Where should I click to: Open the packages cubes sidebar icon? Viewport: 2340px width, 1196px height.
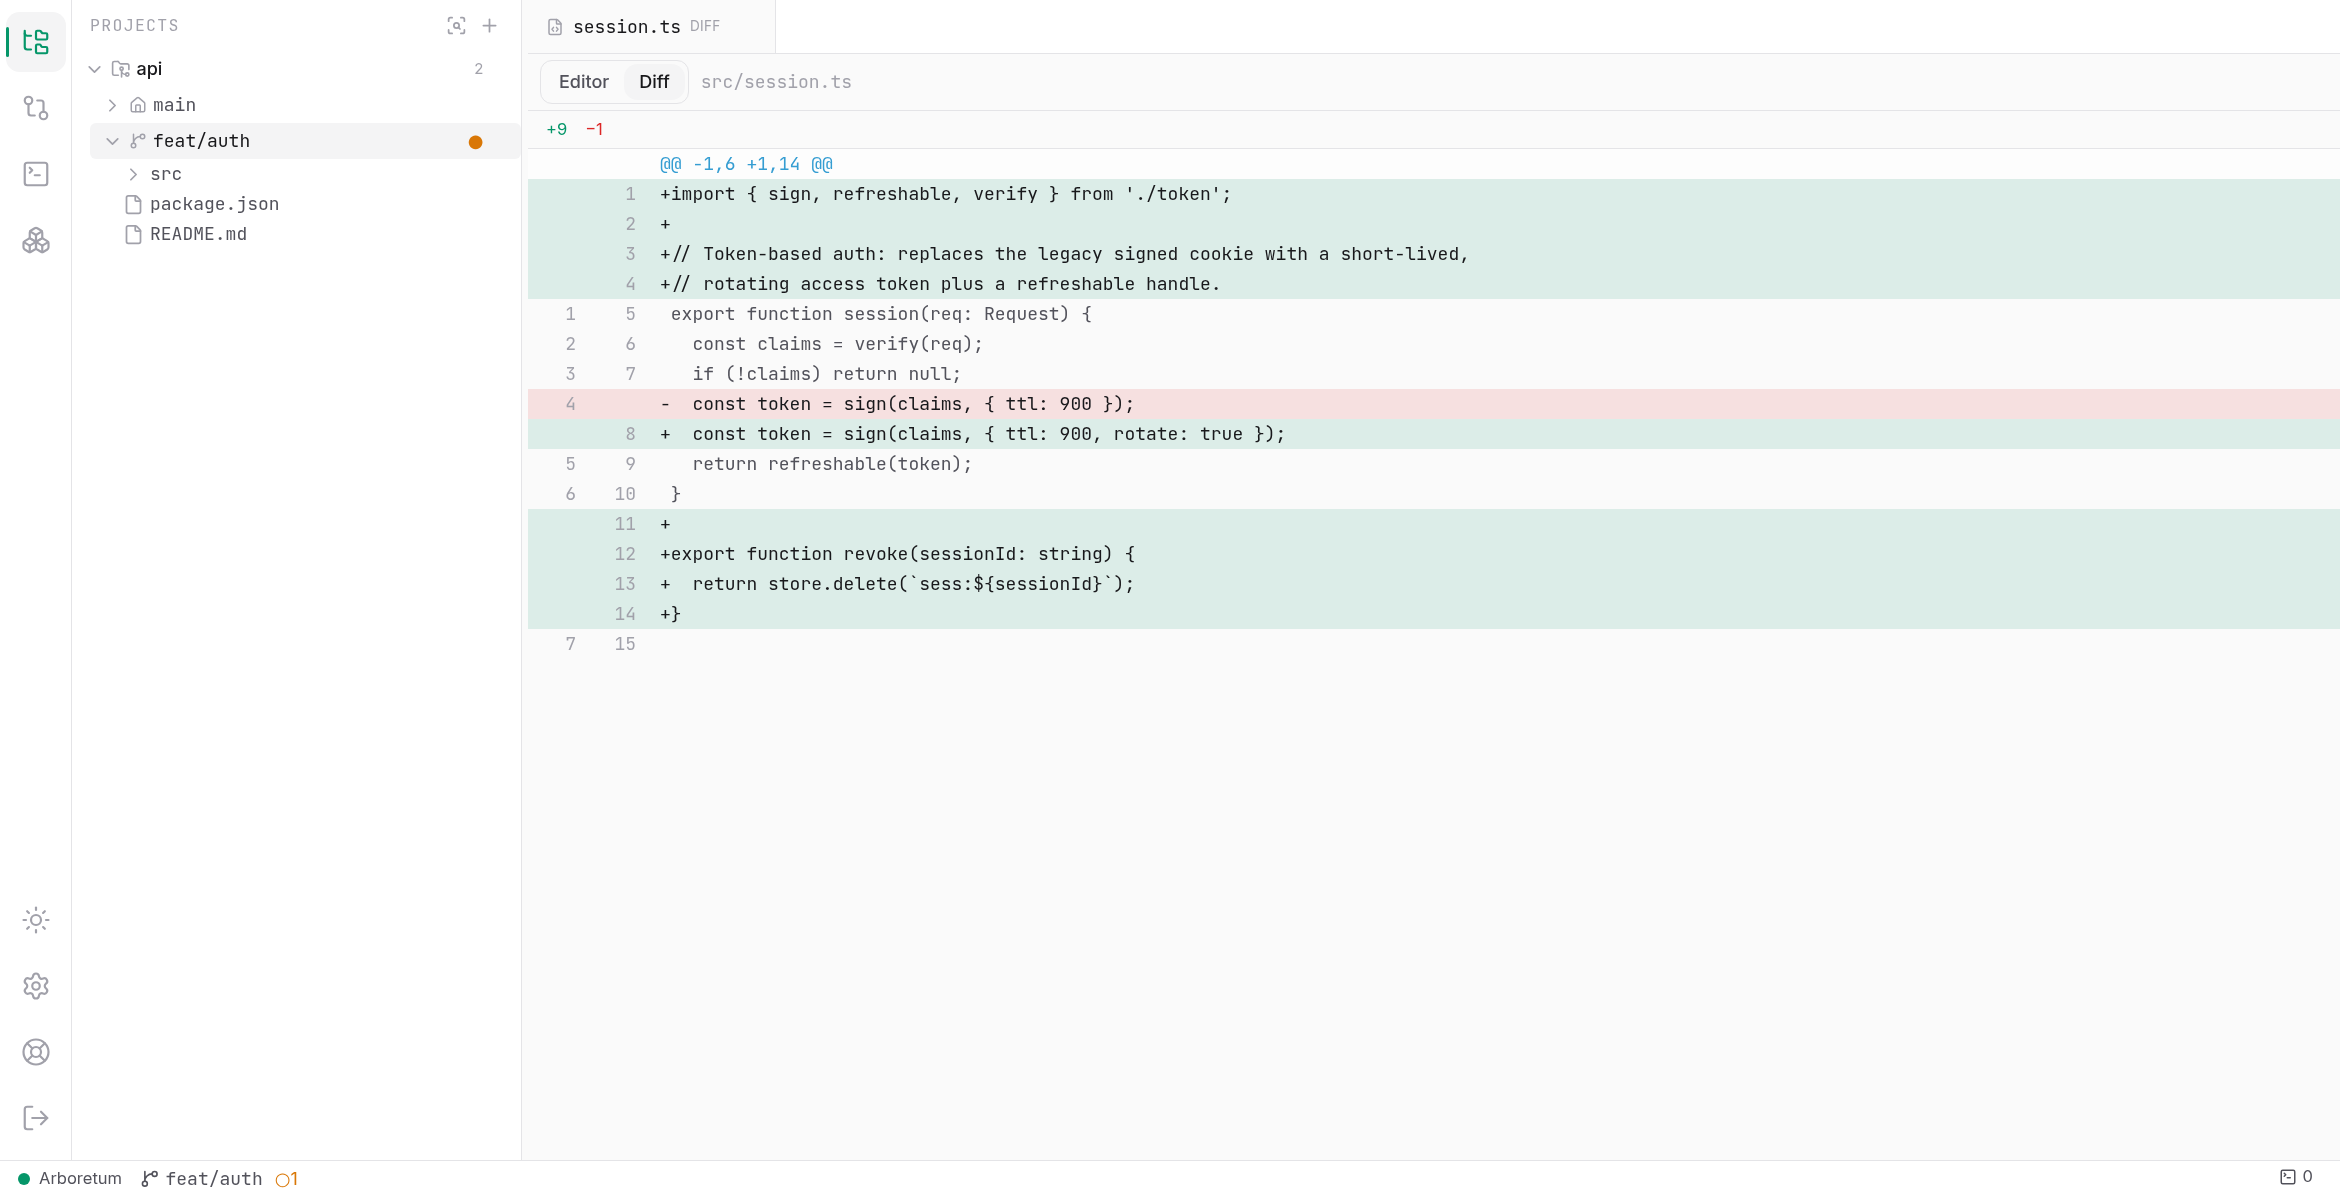pyautogui.click(x=36, y=240)
